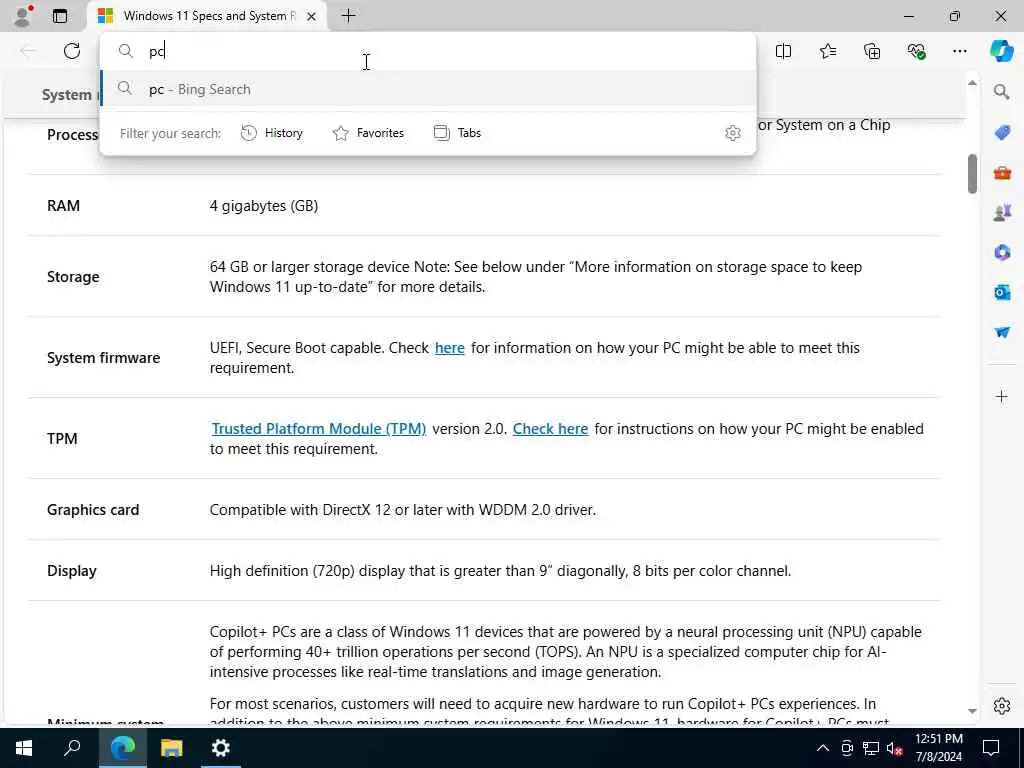Filter search by History

click(272, 133)
